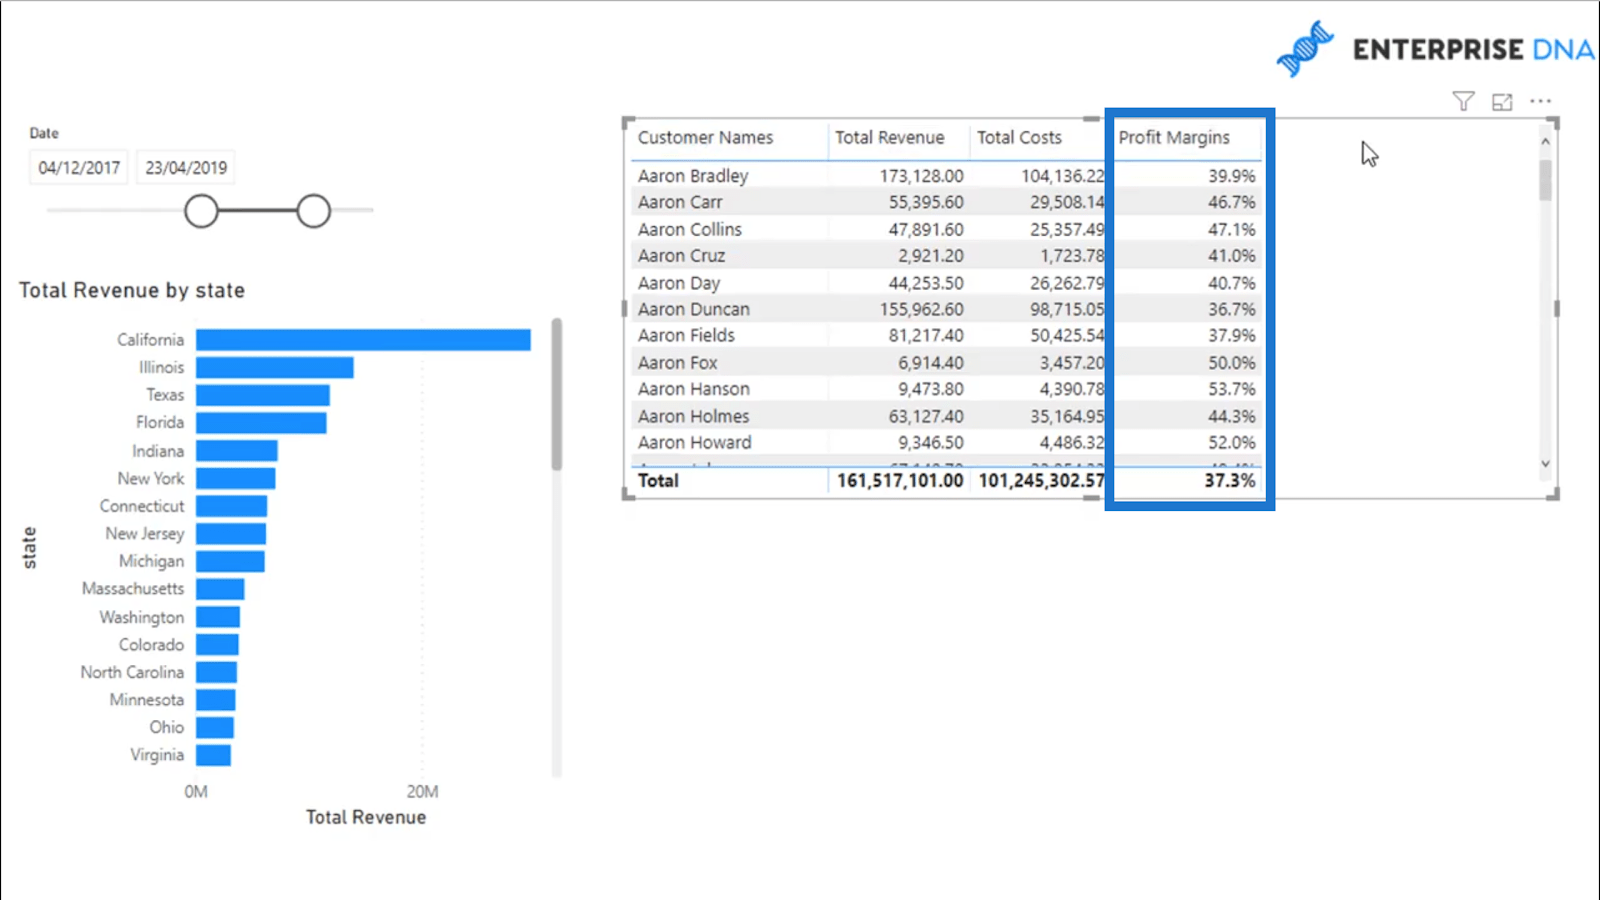Click the table scroll down arrow
Viewport: 1600px width, 900px height.
pyautogui.click(x=1545, y=463)
